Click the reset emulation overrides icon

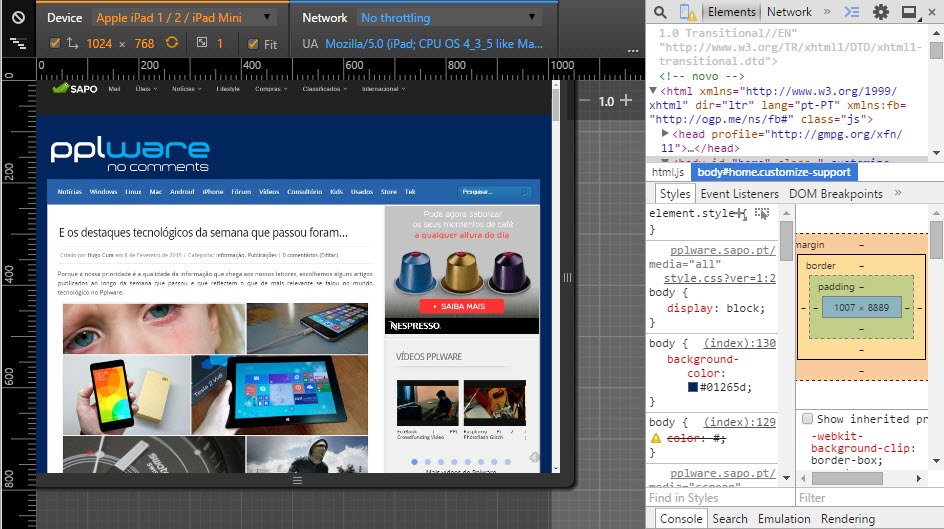pyautogui.click(x=18, y=17)
